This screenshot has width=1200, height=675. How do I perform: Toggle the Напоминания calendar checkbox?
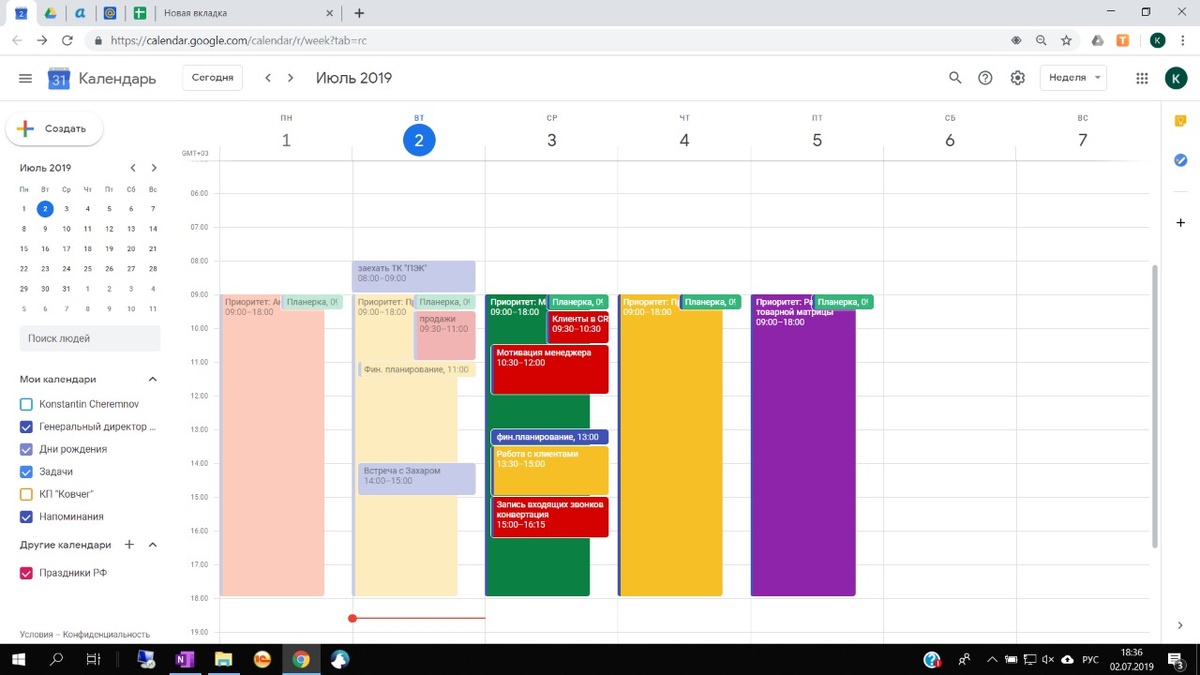point(27,517)
